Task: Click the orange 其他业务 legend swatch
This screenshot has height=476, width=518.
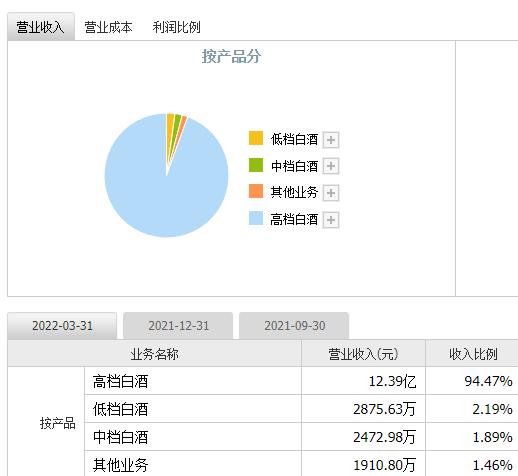Action: 256,191
